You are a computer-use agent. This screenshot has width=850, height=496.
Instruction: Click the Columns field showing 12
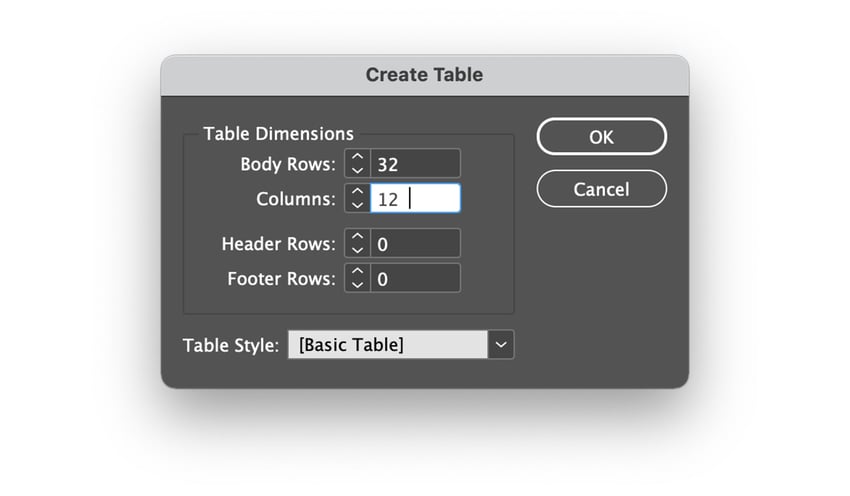coord(414,199)
